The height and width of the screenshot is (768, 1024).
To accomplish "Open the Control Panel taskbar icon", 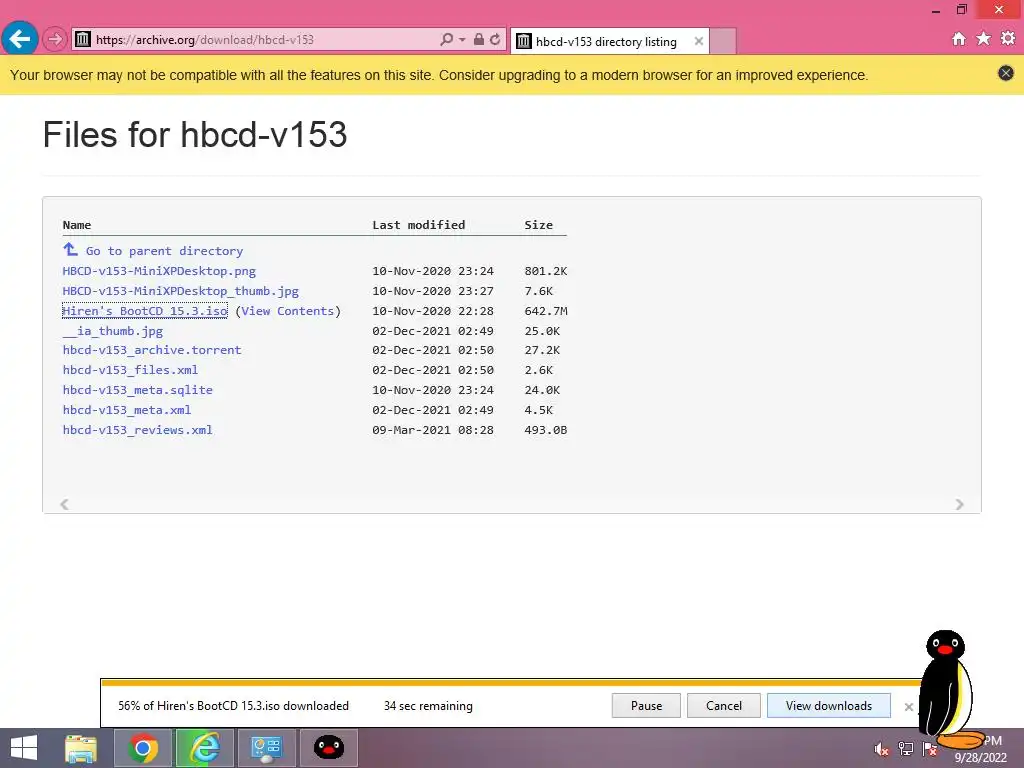I will 266,748.
